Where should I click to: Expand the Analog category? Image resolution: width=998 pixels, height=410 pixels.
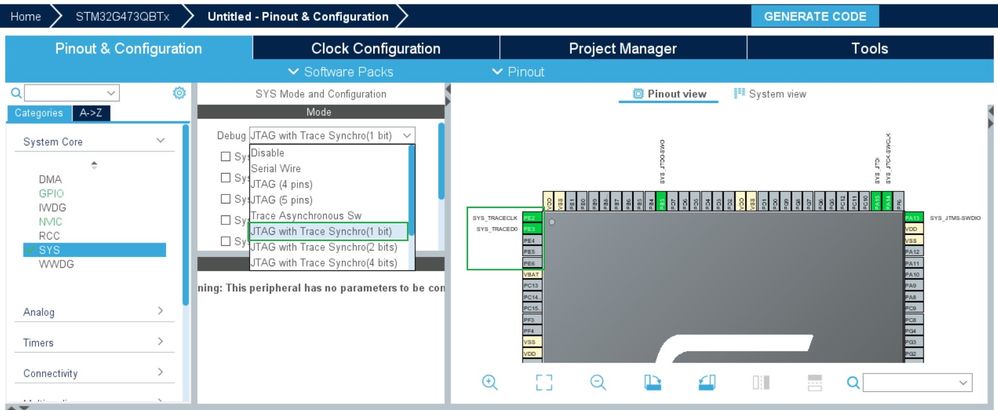160,311
